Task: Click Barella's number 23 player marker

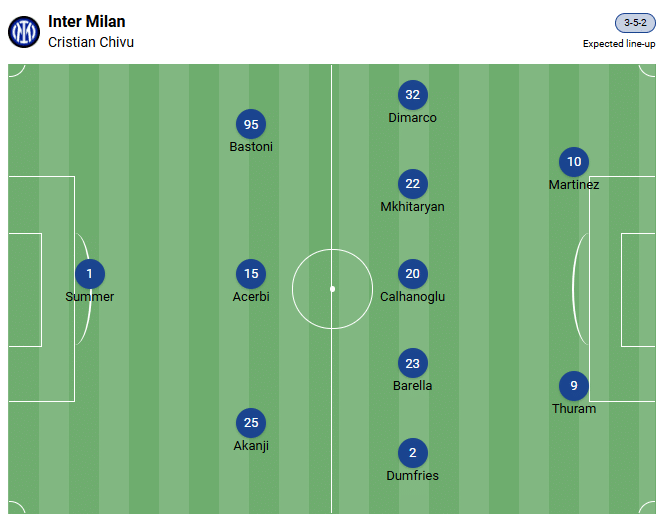Action: 412,363
